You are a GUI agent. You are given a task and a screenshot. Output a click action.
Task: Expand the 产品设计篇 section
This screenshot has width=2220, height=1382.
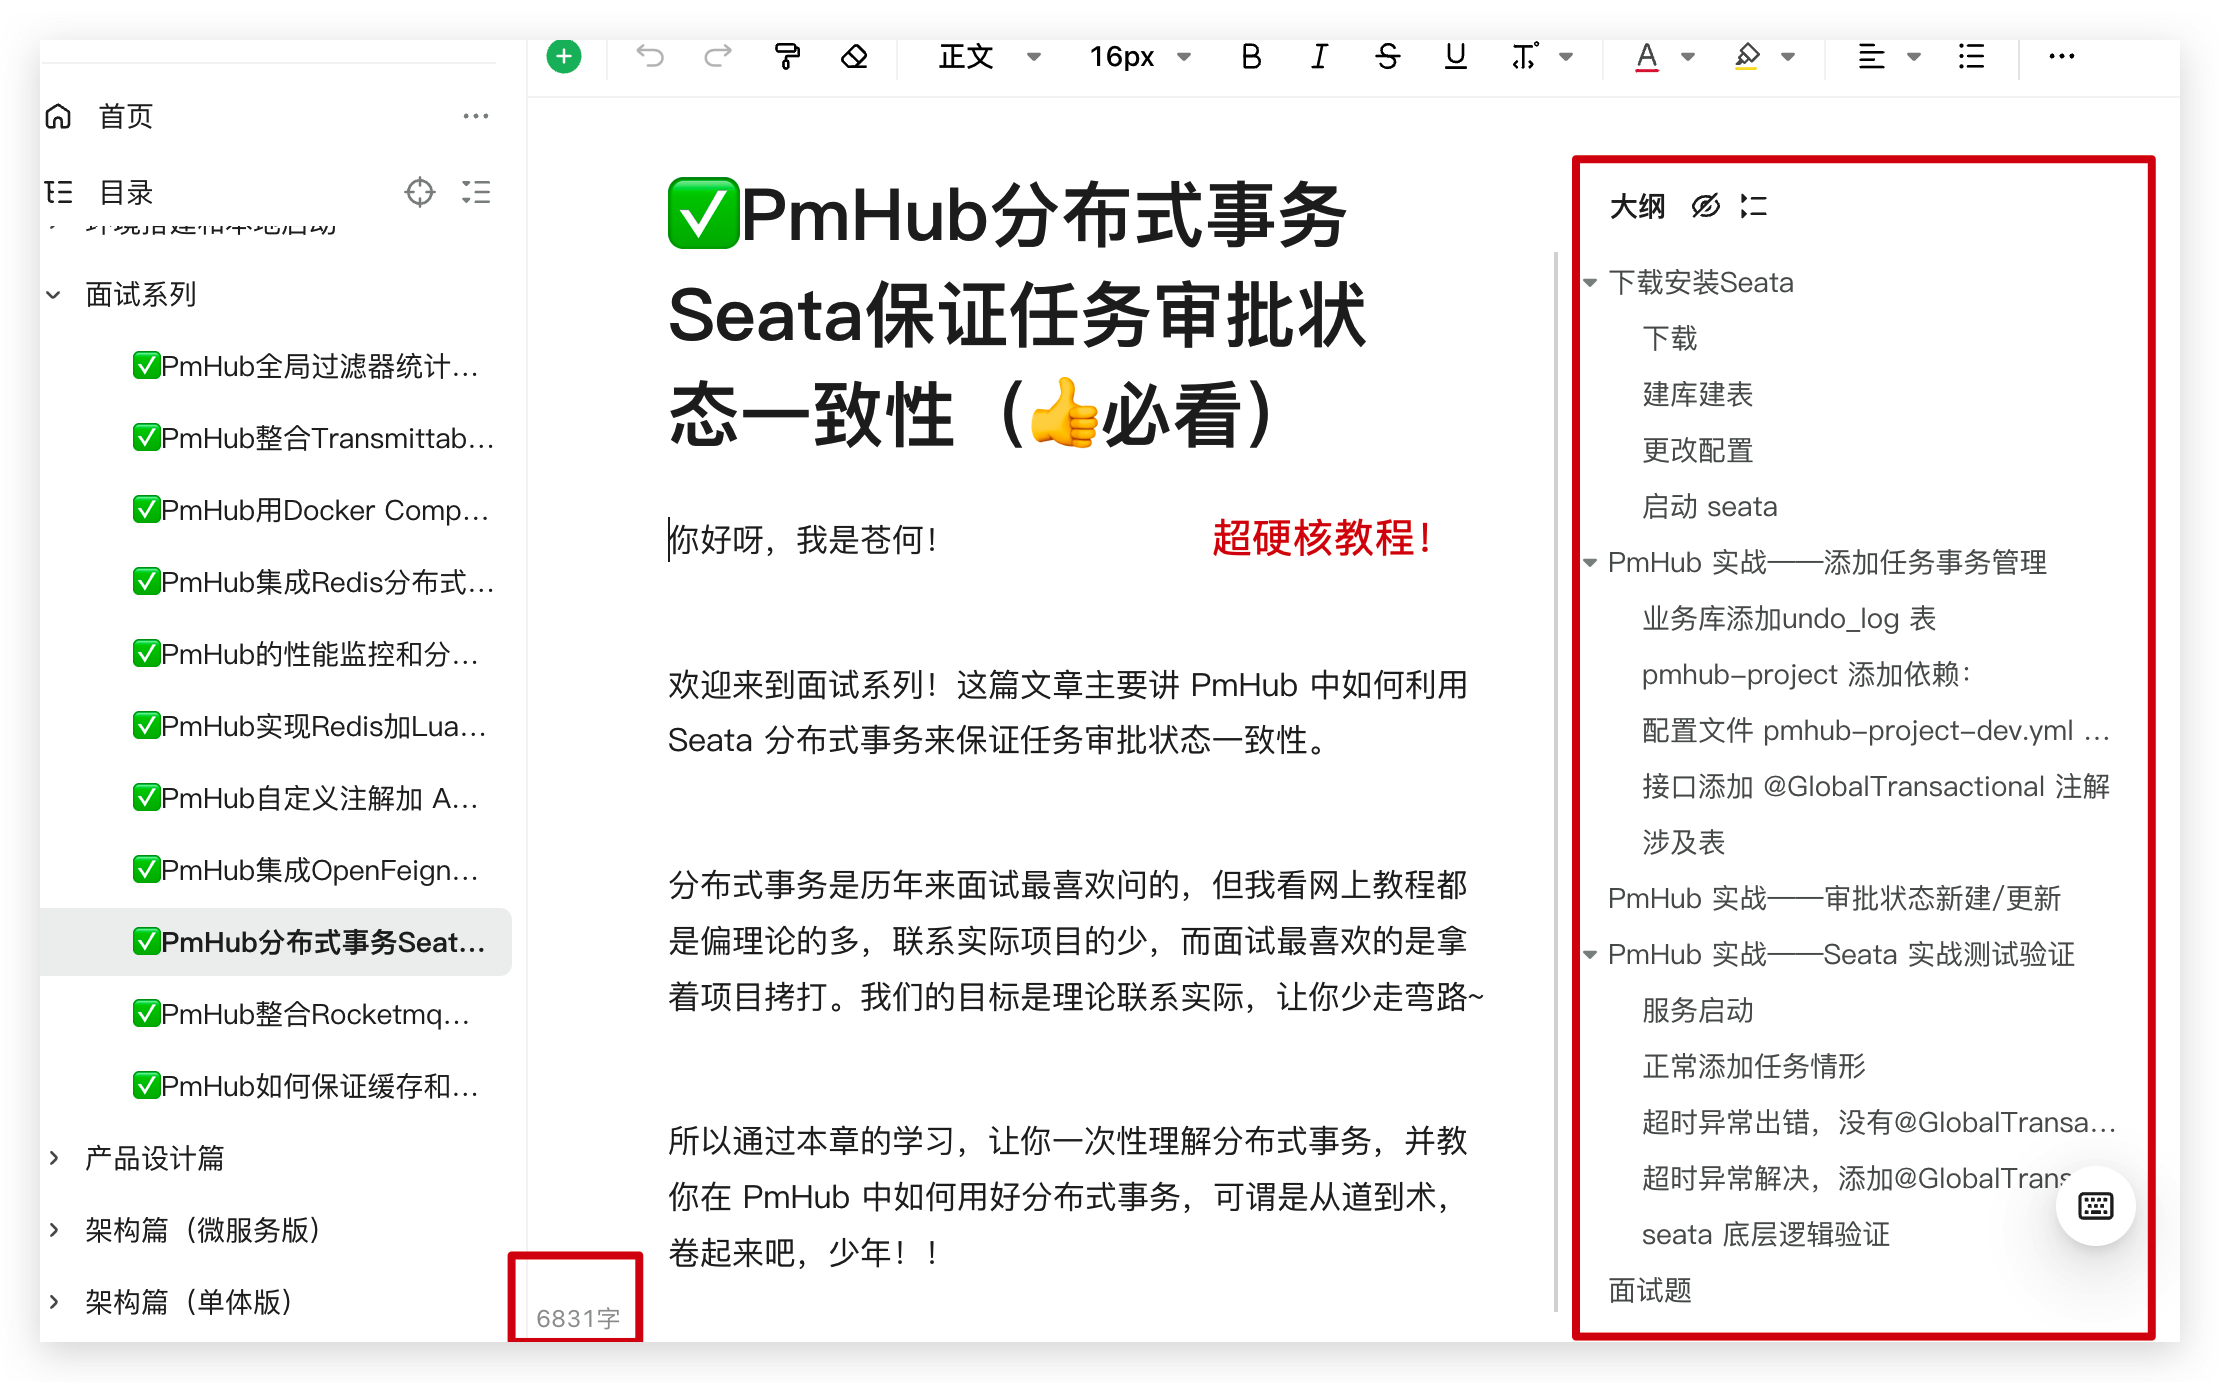pos(54,1158)
